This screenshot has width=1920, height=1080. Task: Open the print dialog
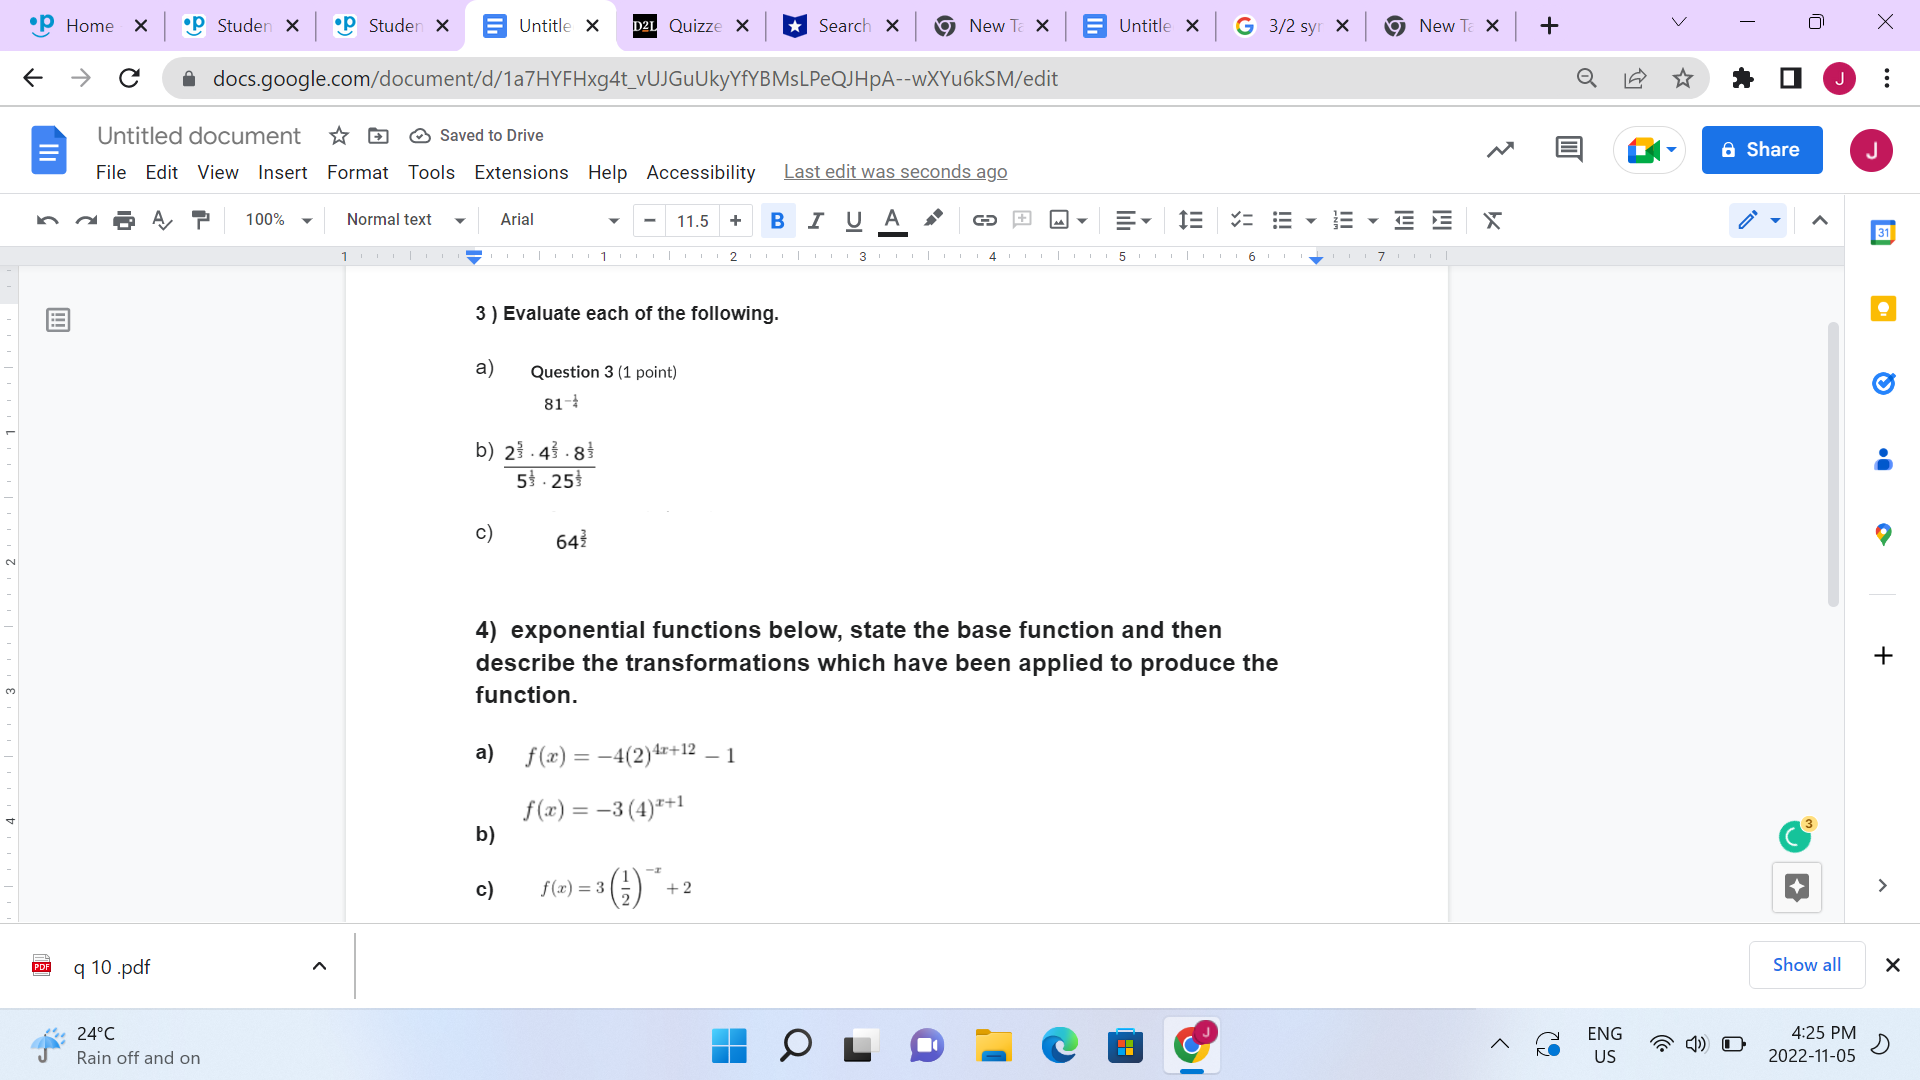coord(124,220)
